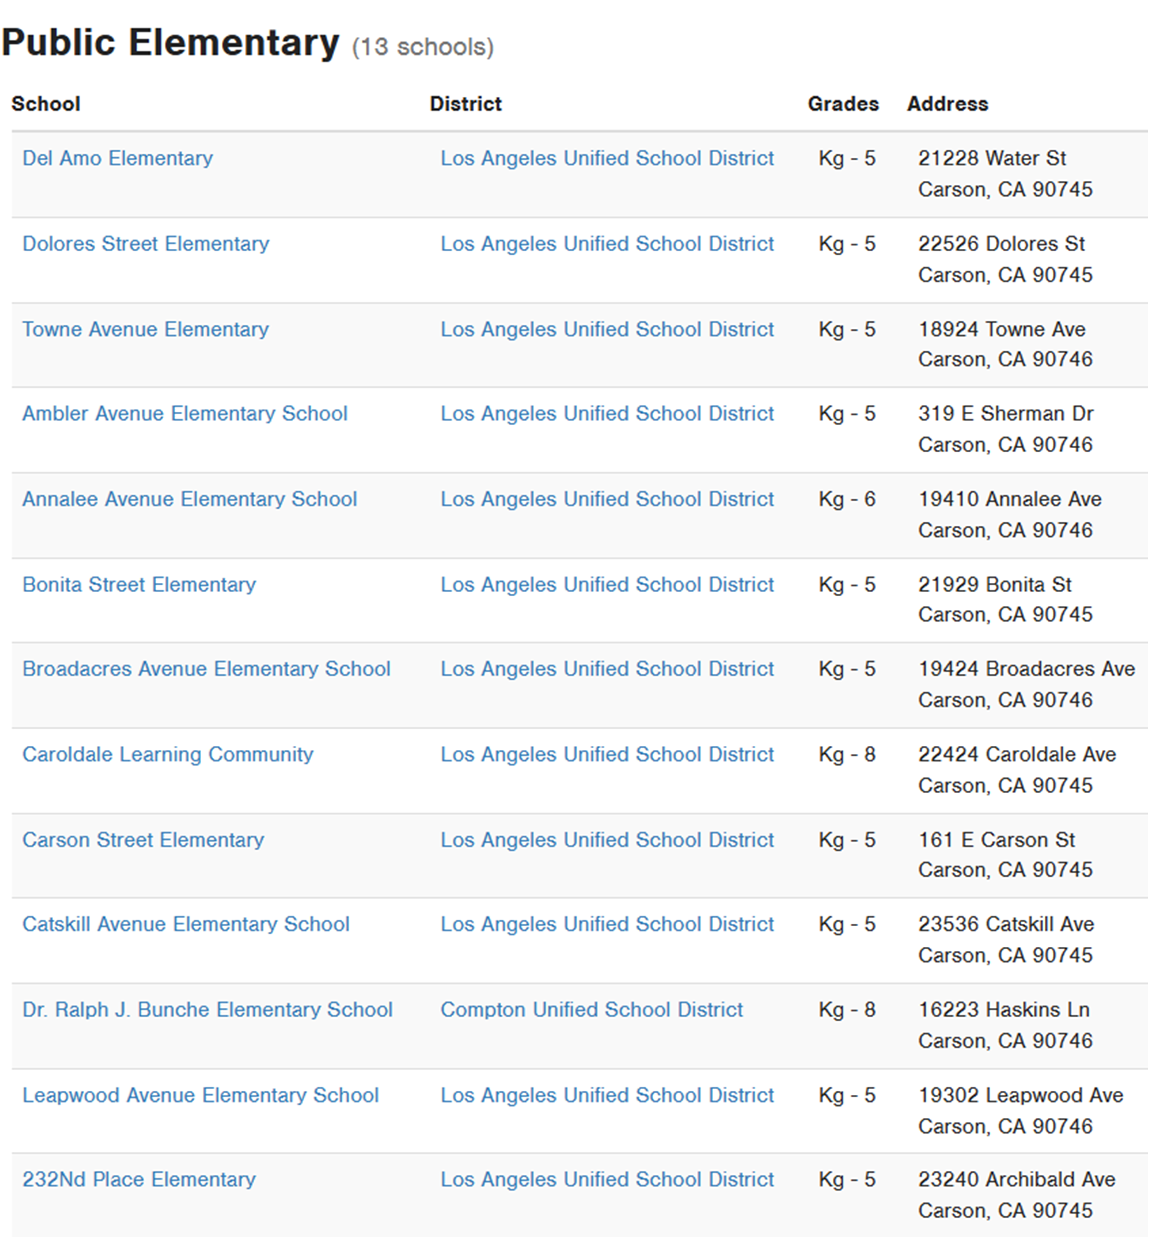This screenshot has width=1149, height=1237.
Task: Open the district link for 232Nd Place Elementary
Action: (x=608, y=1180)
